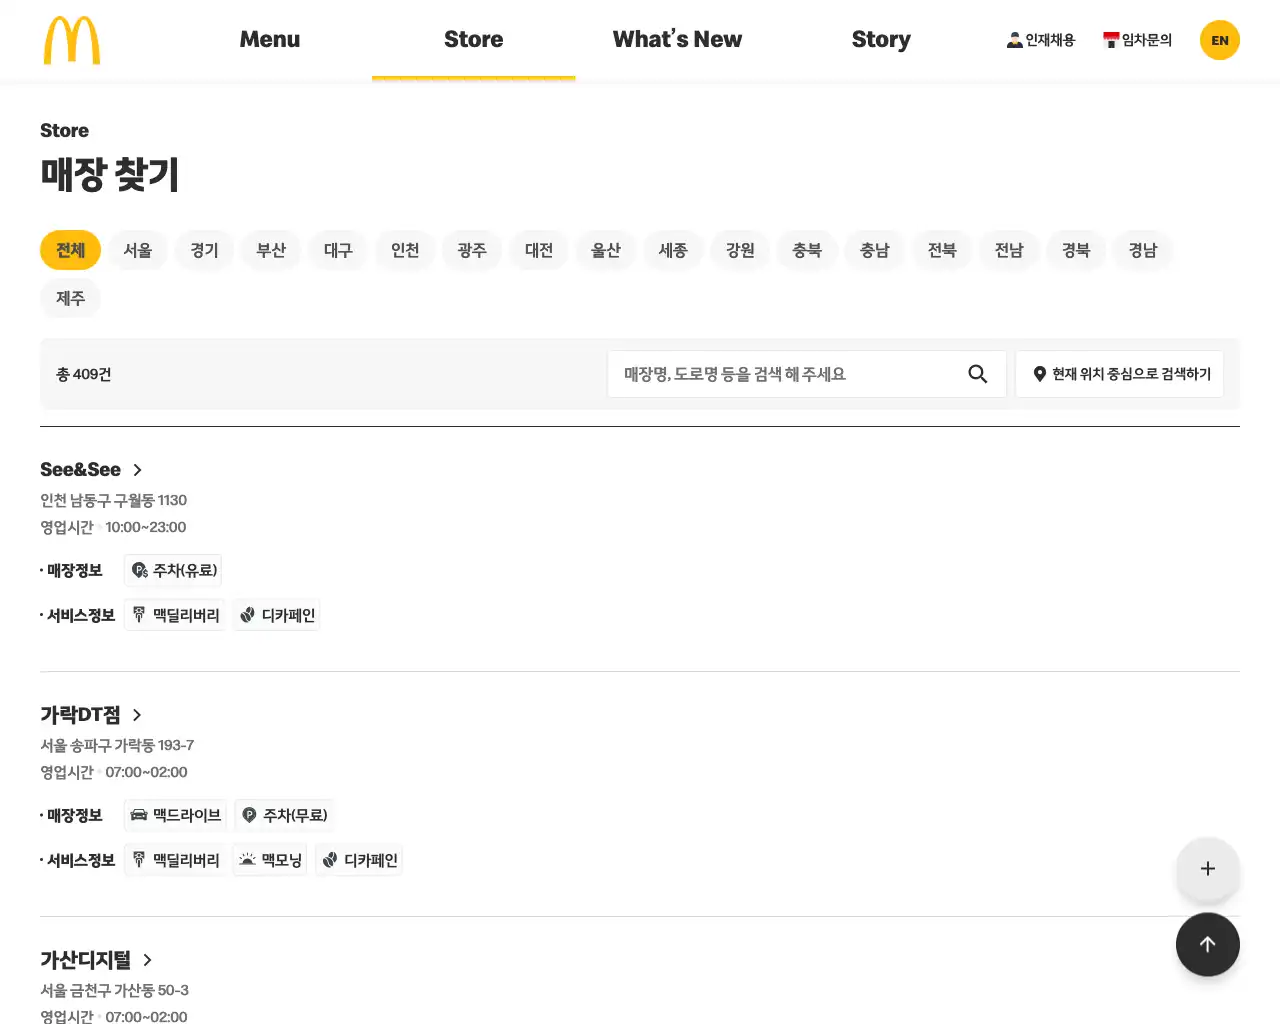Click the plus floating button
Viewport: 1280px width, 1024px height.
click(x=1208, y=869)
